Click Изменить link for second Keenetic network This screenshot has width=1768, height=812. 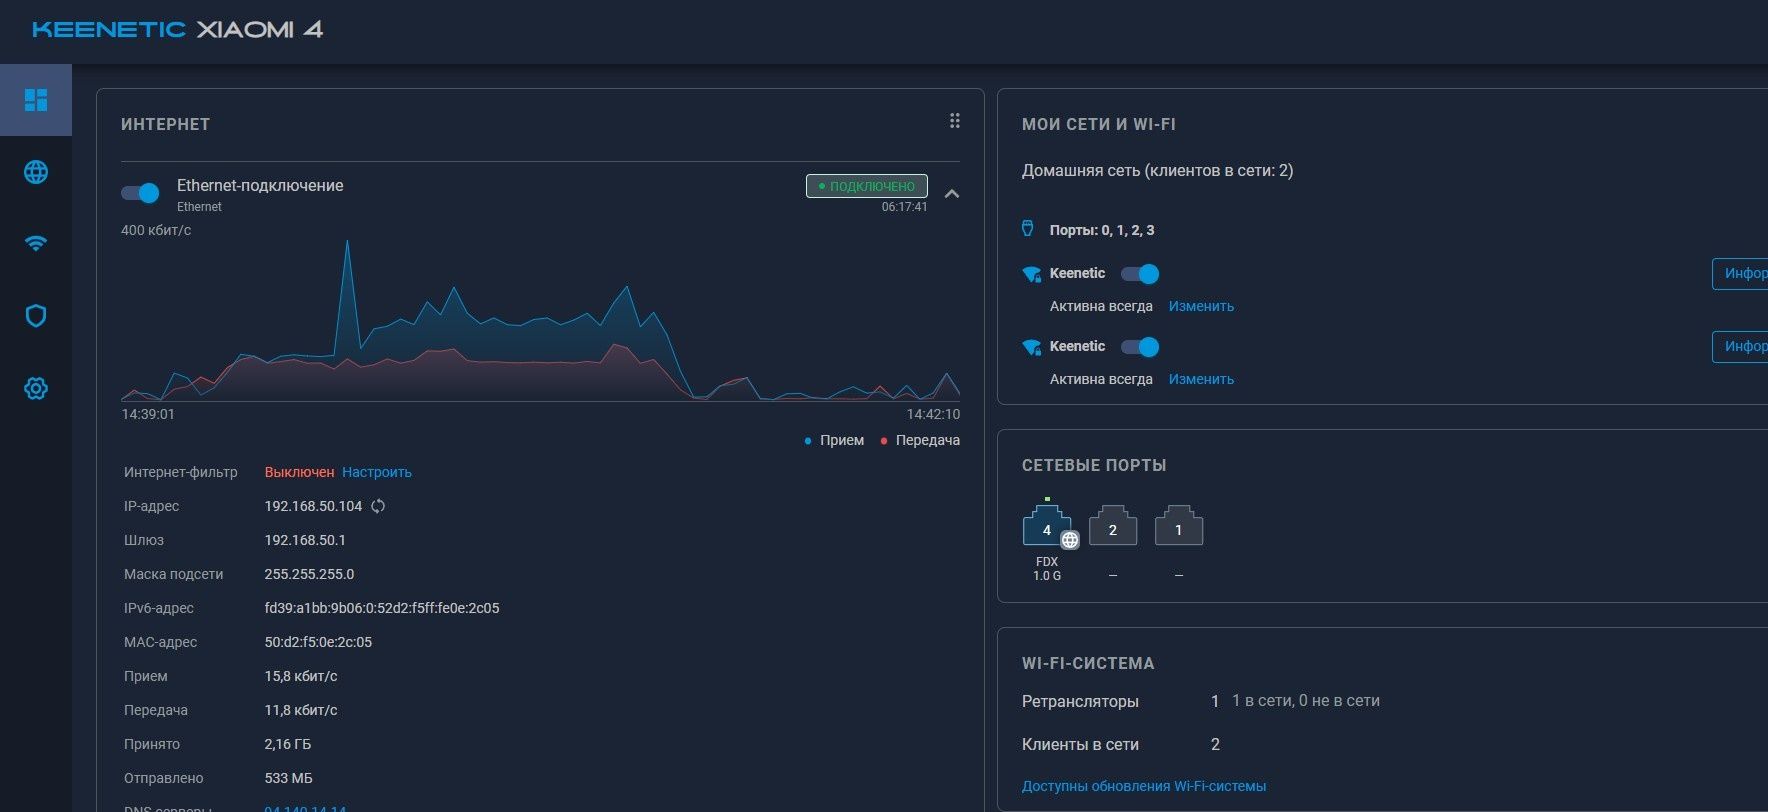click(1201, 379)
